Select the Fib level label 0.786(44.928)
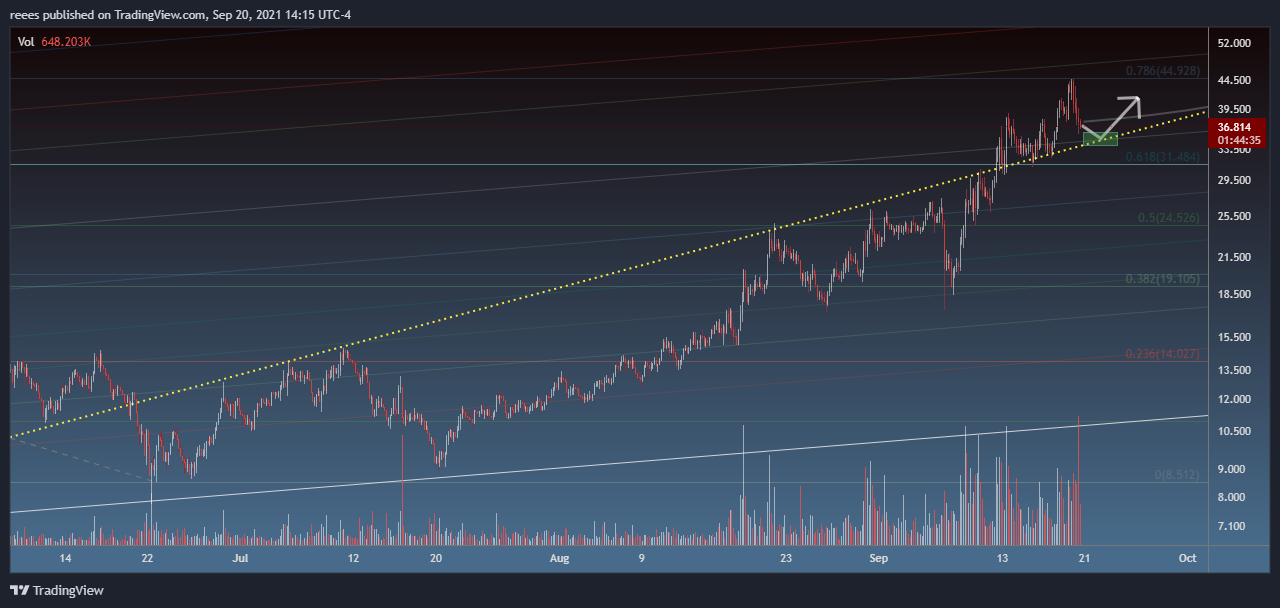This screenshot has width=1280, height=608. [1162, 71]
